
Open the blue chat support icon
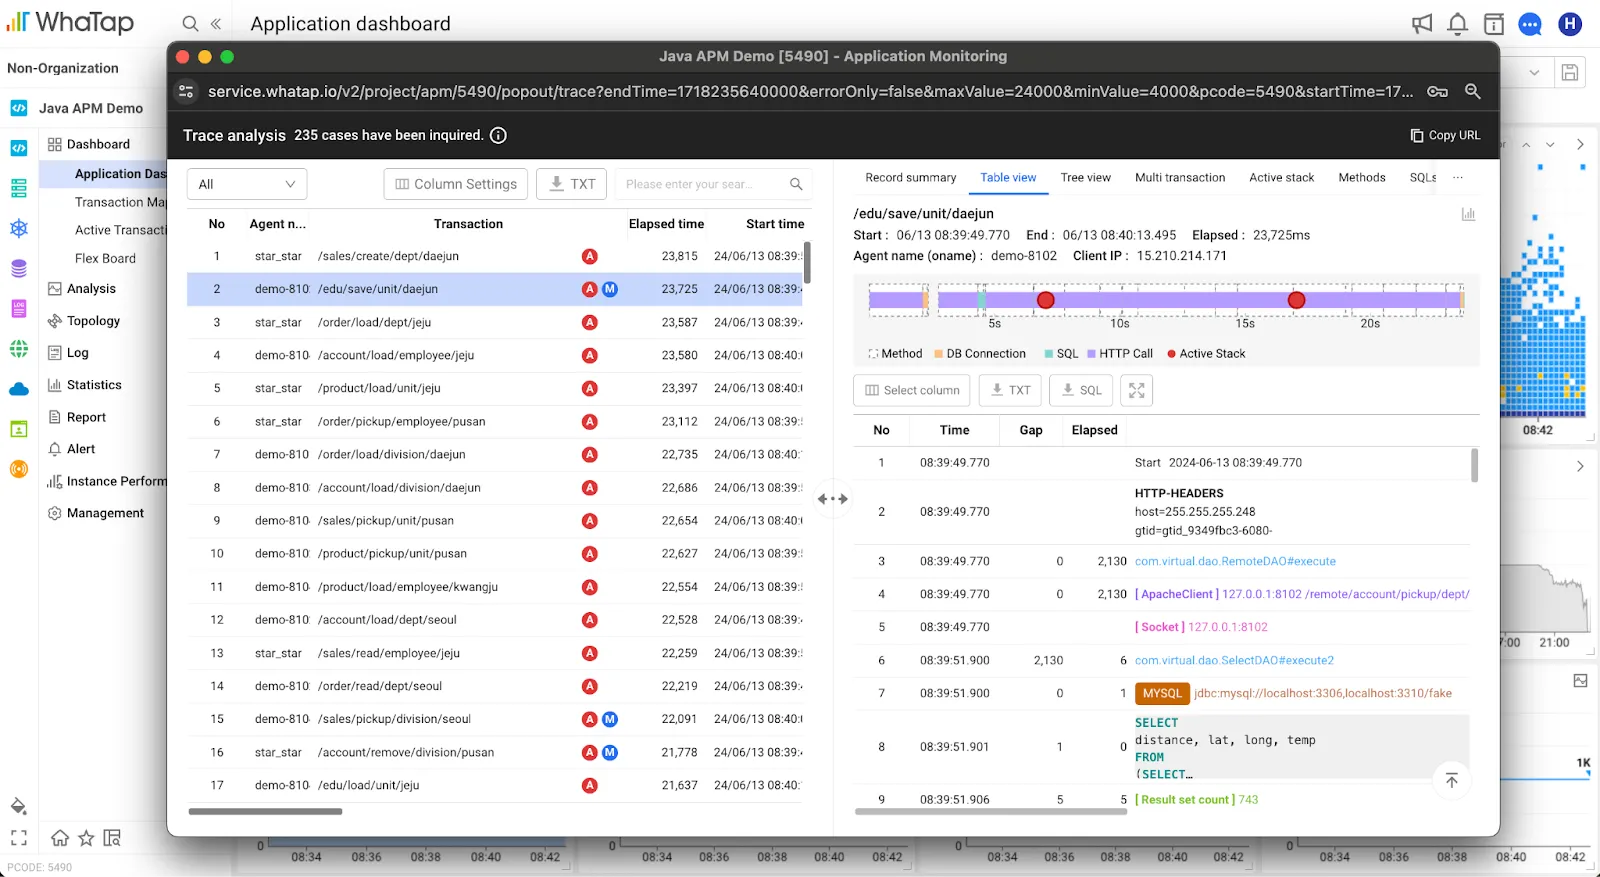[1530, 24]
